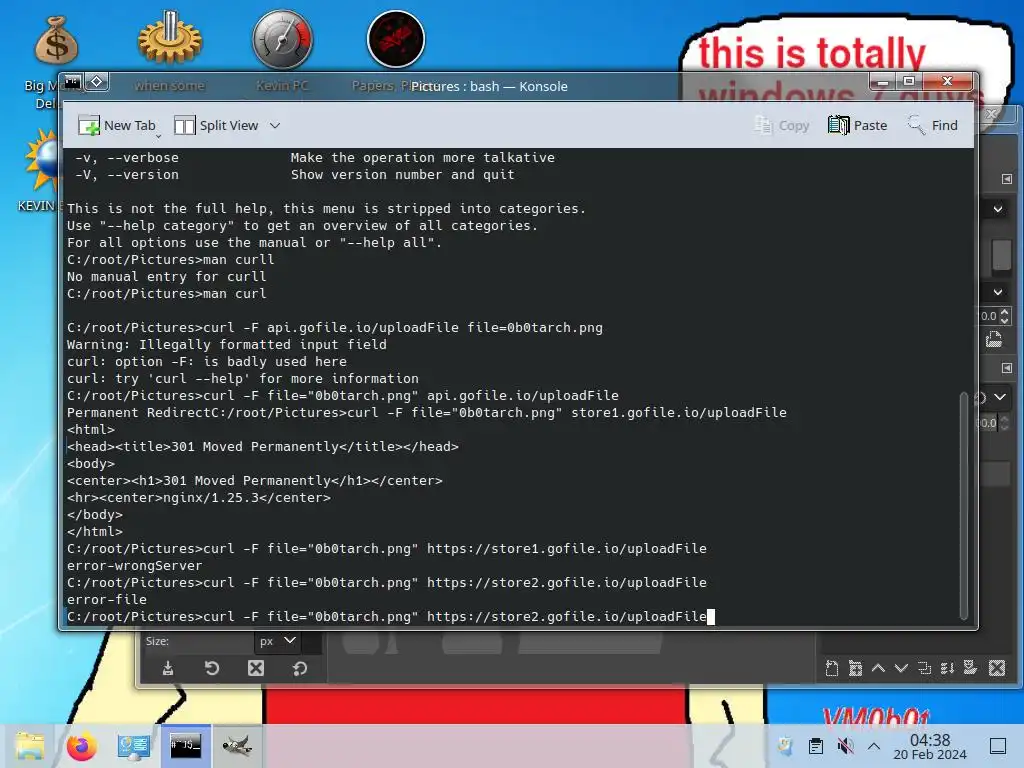Viewport: 1024px width, 768px height.
Task: Click the terminal command input line
Action: [391, 616]
